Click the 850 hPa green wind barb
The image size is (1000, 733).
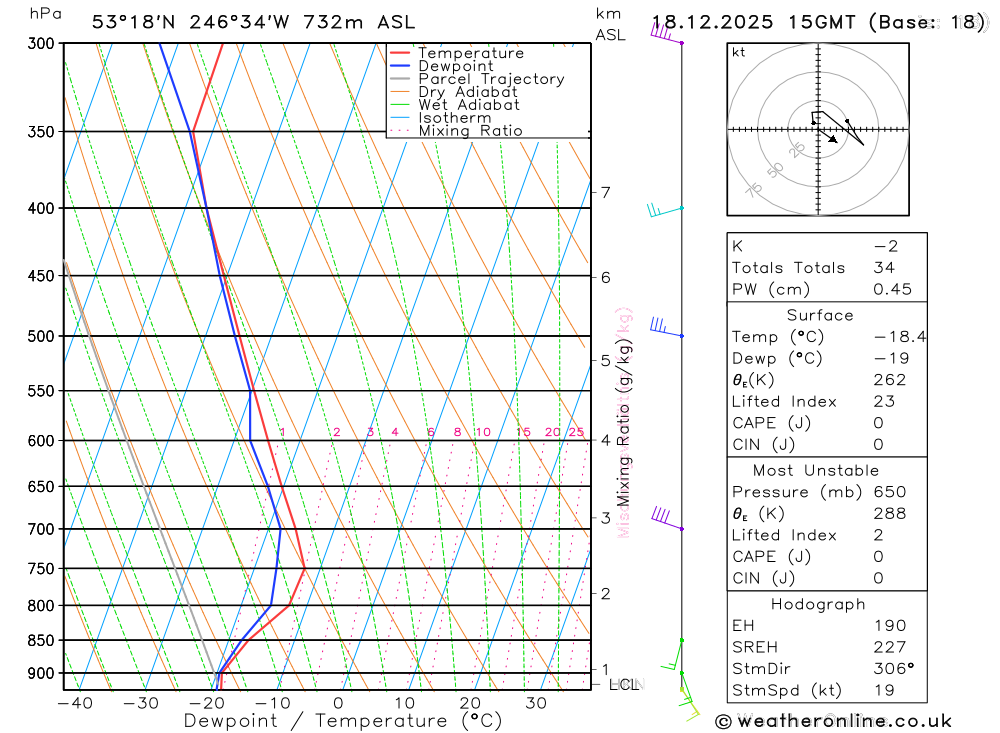[672, 655]
